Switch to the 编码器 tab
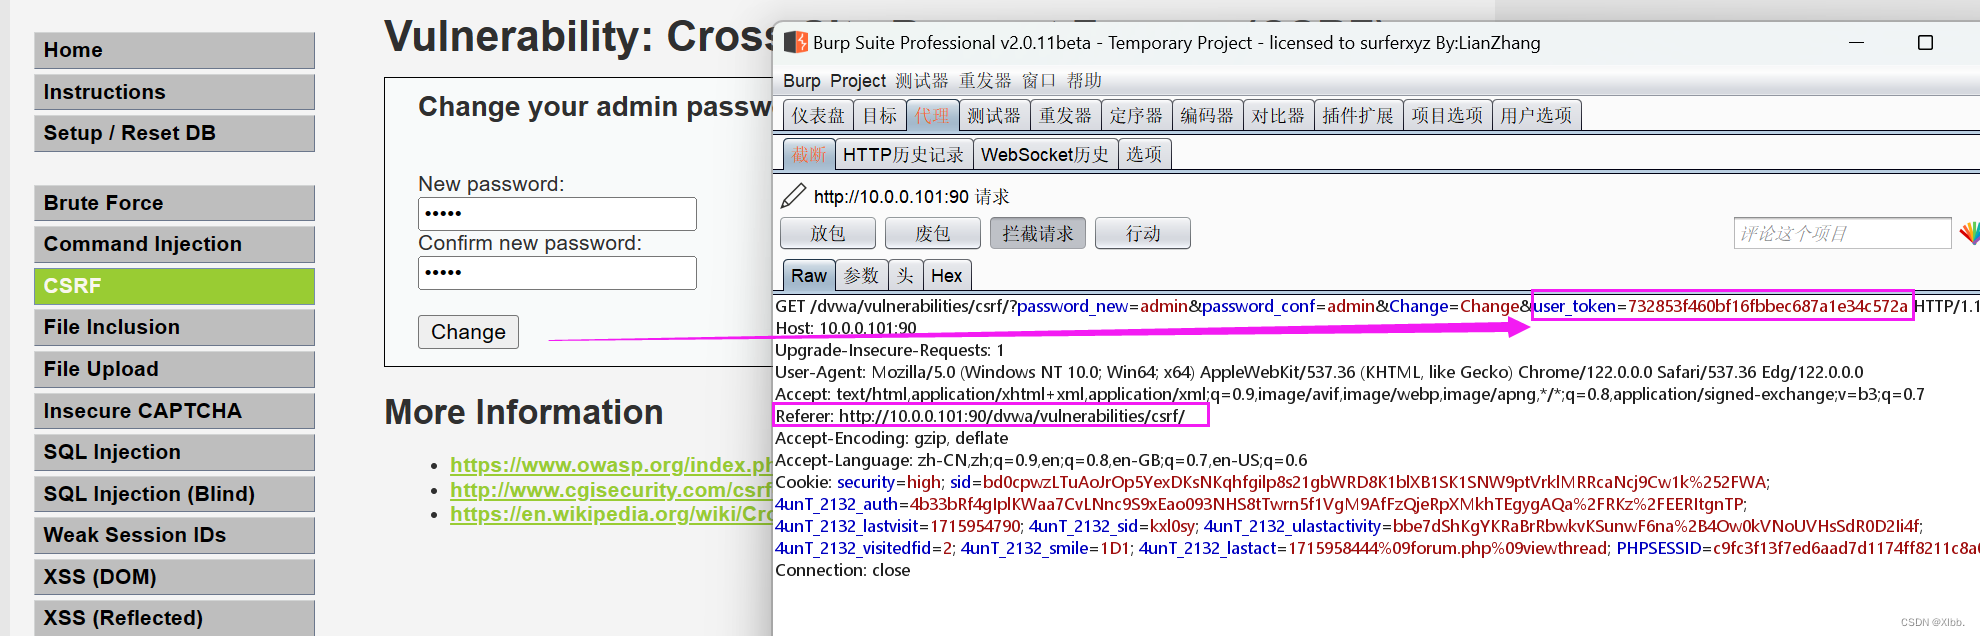Screen dimensions: 1980x636 (x=1207, y=116)
